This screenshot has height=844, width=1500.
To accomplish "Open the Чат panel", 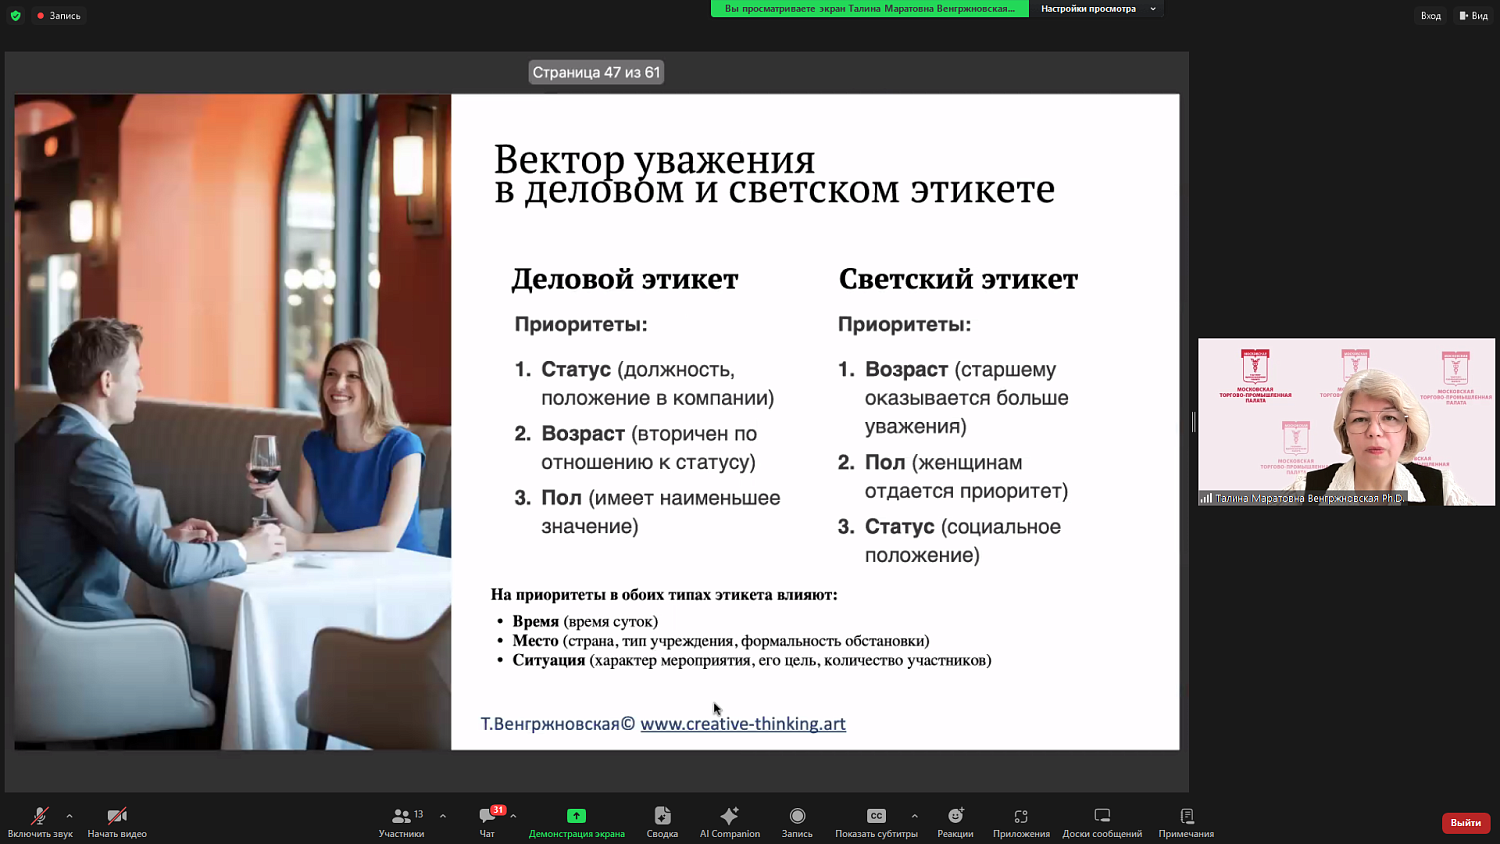I will point(487,820).
